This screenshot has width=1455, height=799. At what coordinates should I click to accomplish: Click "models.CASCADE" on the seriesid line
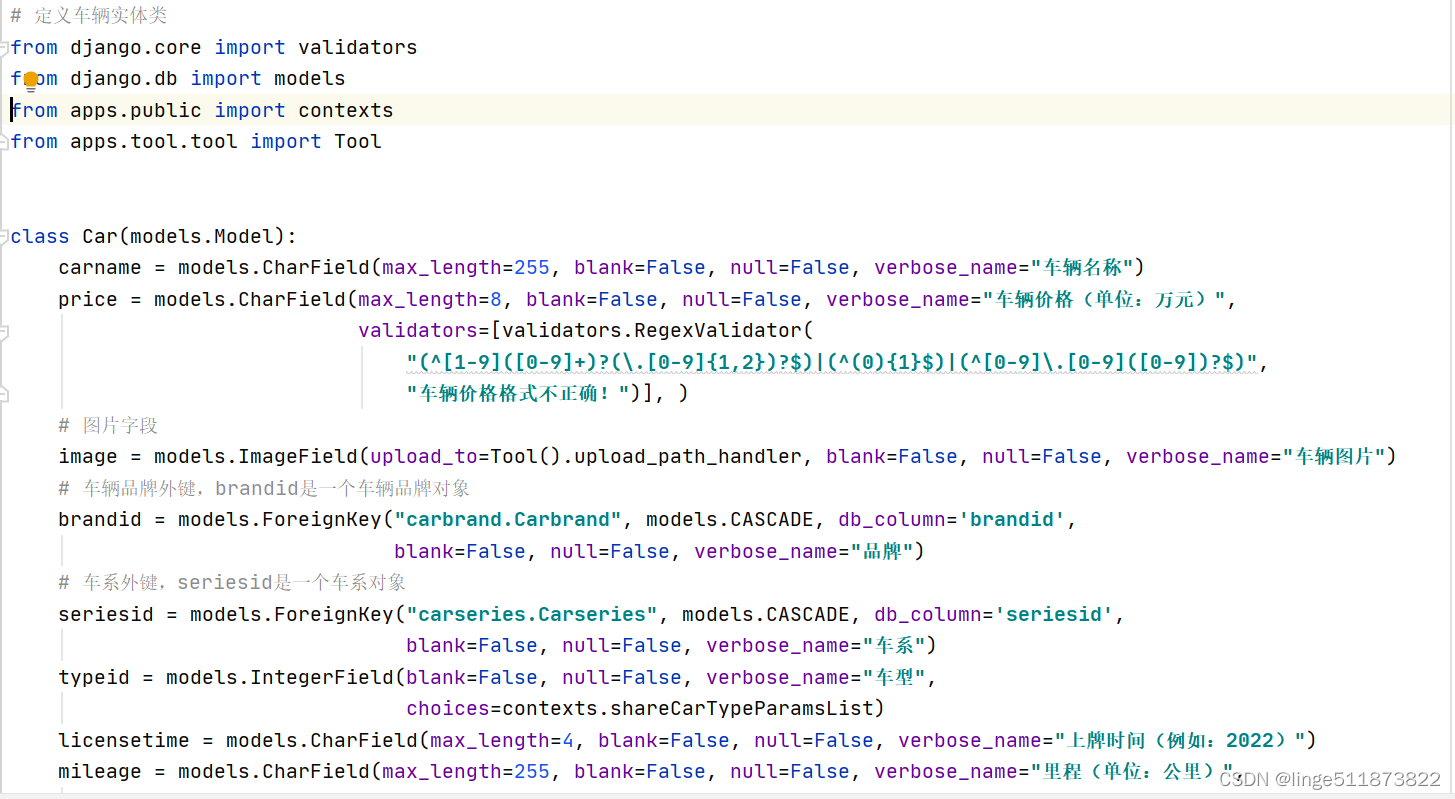tap(766, 614)
